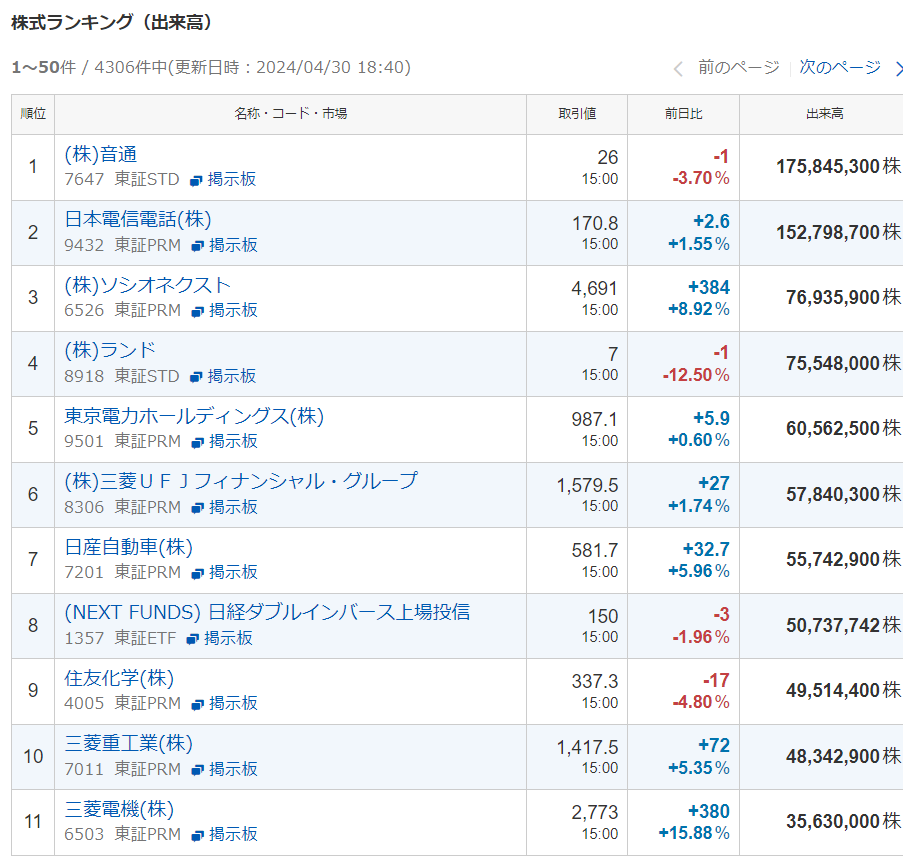Open the 掲示板 board icon for 音通
Screen dimensions: 903x856
(x=196, y=180)
